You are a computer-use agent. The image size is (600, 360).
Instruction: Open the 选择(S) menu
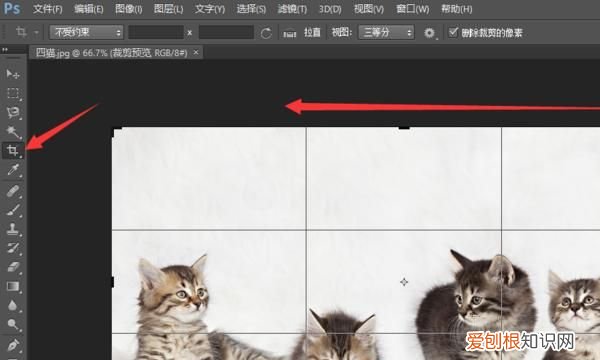click(x=251, y=9)
